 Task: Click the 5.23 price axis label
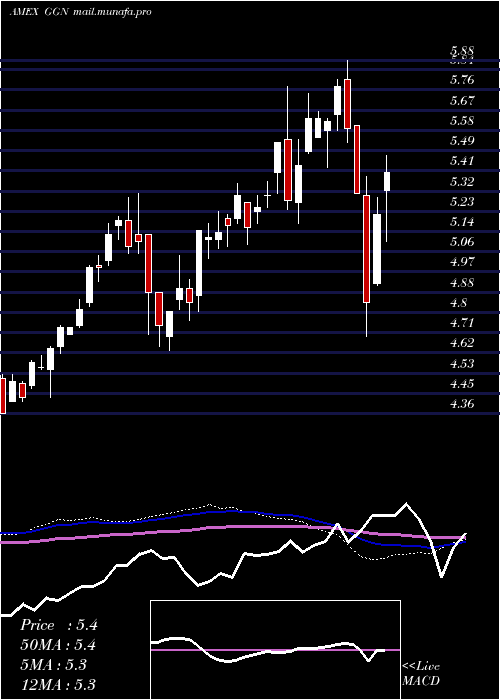[462, 202]
